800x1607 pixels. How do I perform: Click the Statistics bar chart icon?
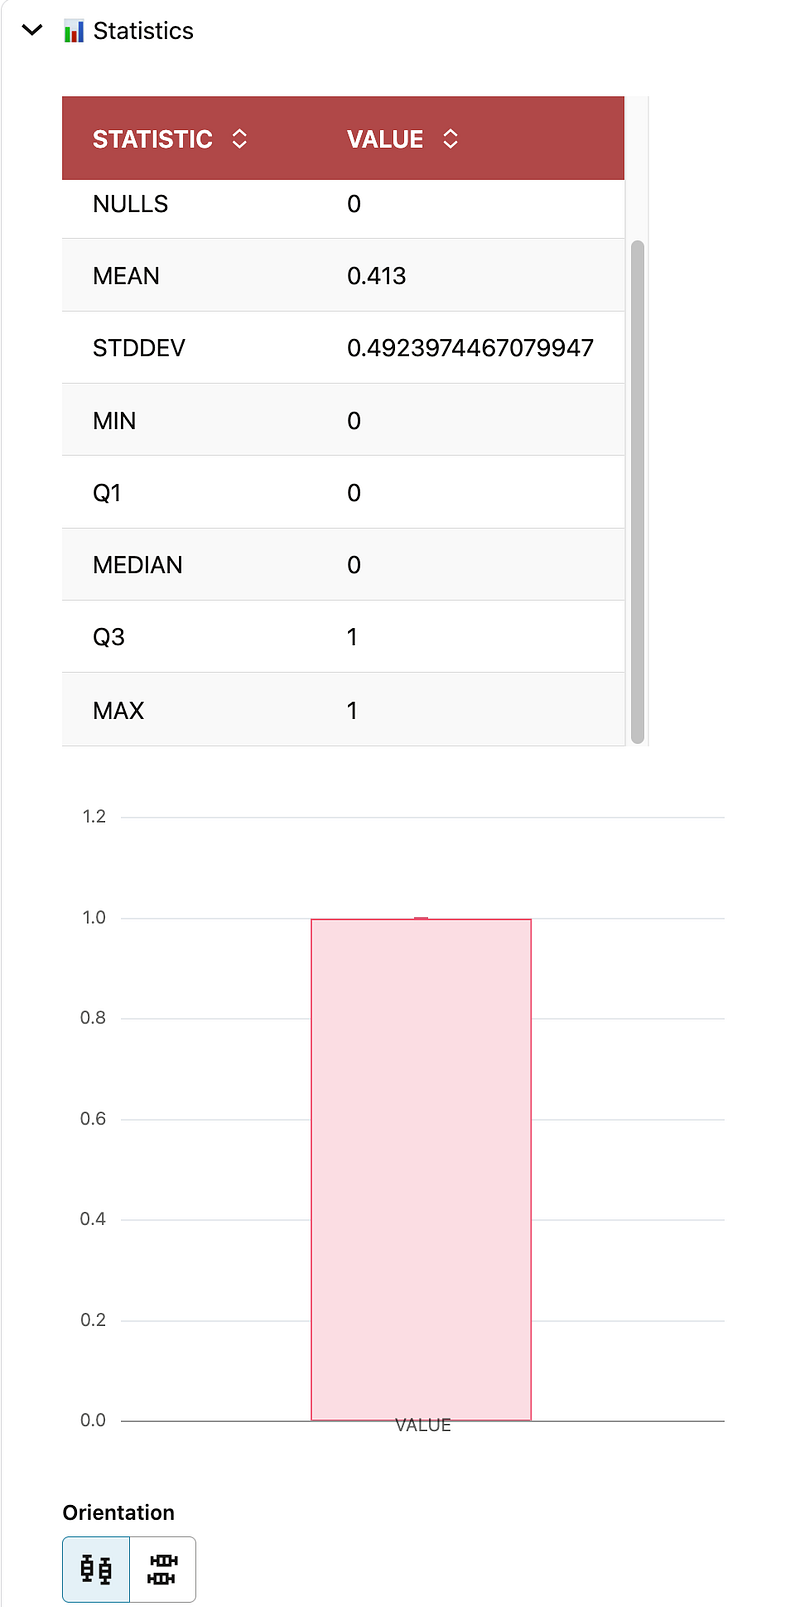coord(74,31)
